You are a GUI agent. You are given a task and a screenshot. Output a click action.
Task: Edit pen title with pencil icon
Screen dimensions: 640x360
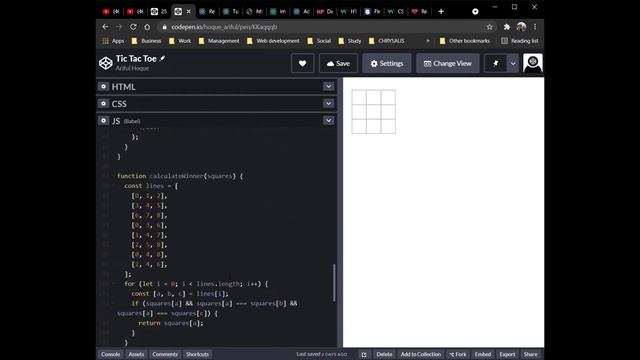pos(162,59)
